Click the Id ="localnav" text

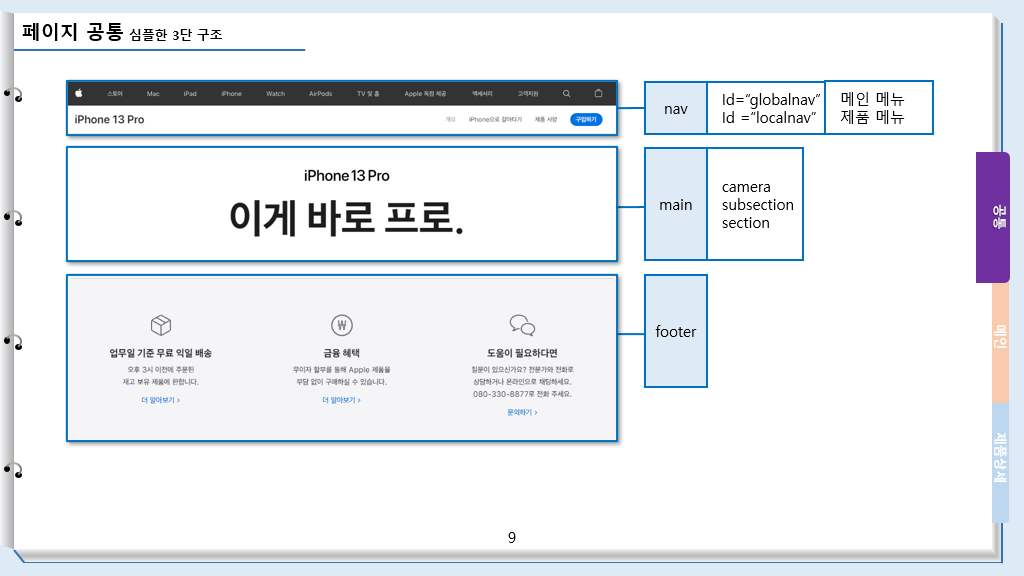769,118
